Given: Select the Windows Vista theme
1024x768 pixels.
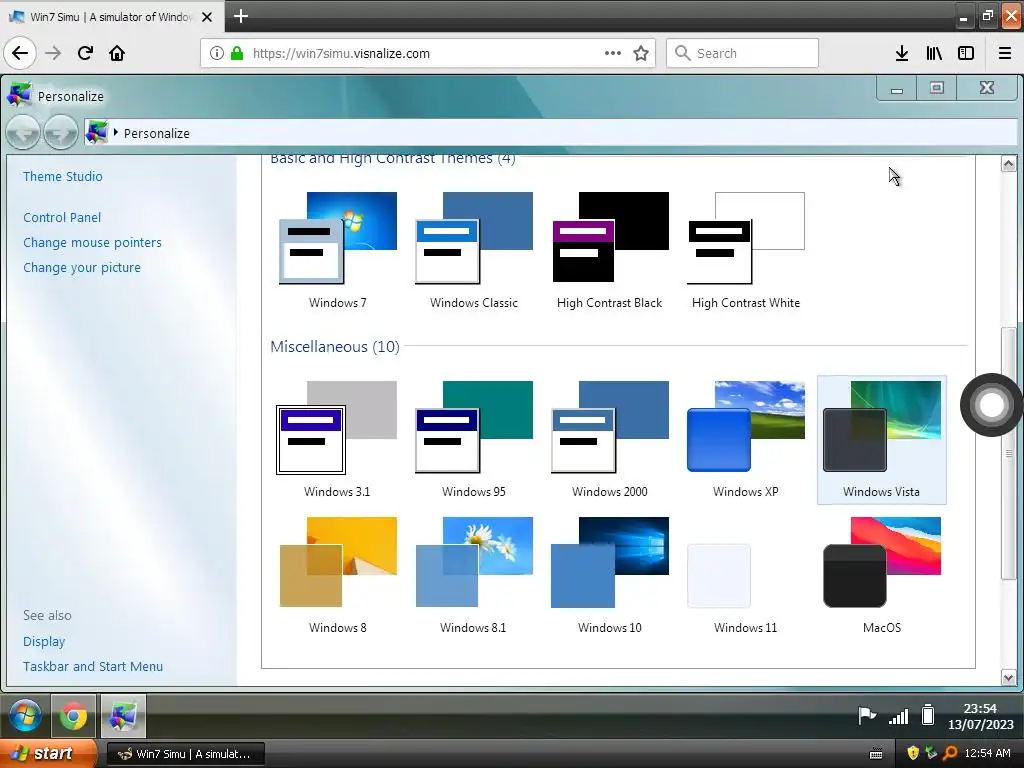Looking at the screenshot, I should click(882, 439).
